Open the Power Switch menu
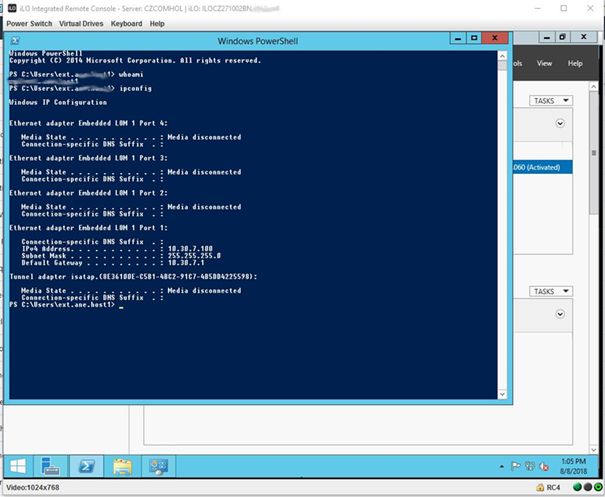Viewport: 605px width, 497px height. tap(29, 24)
